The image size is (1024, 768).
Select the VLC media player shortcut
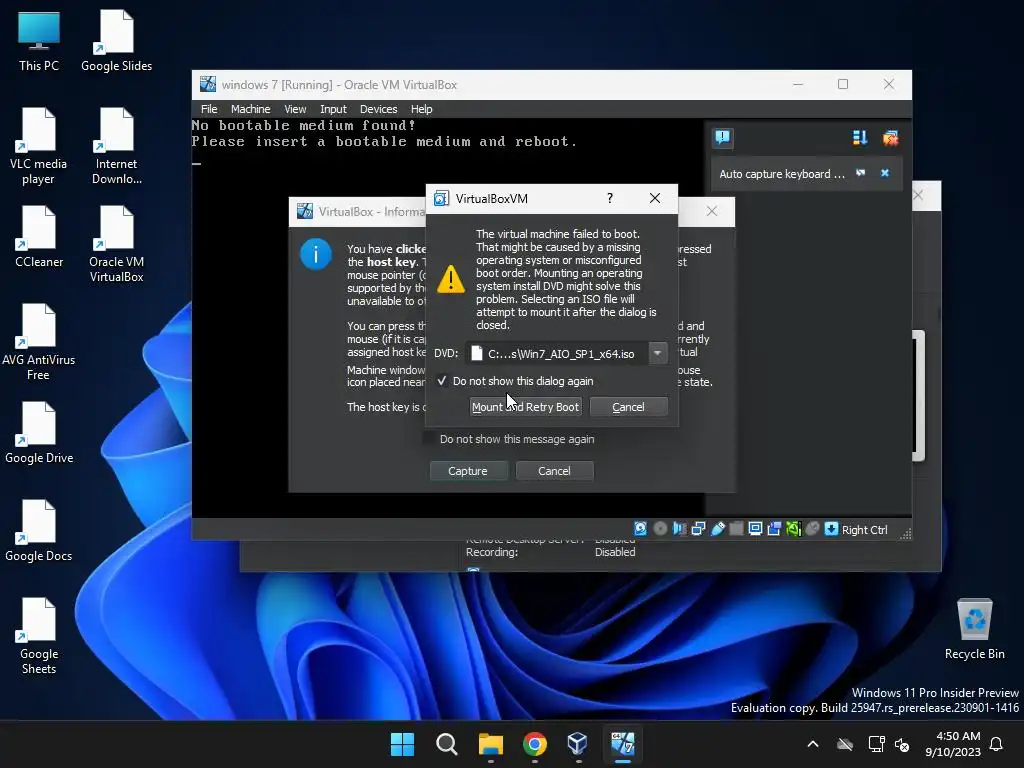point(39,146)
